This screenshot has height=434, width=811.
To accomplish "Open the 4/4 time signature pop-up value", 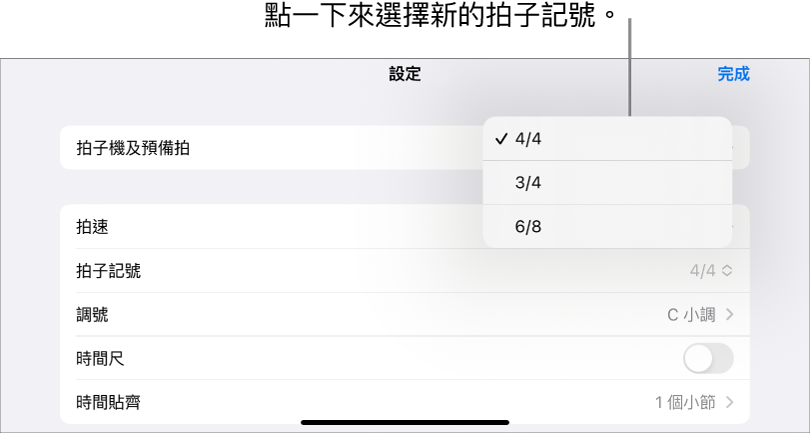I will (x=703, y=270).
